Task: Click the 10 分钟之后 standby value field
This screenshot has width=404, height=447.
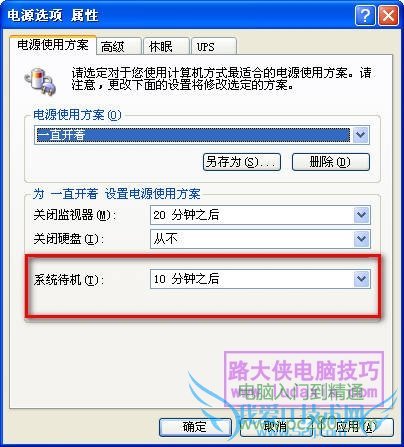Action: point(252,279)
